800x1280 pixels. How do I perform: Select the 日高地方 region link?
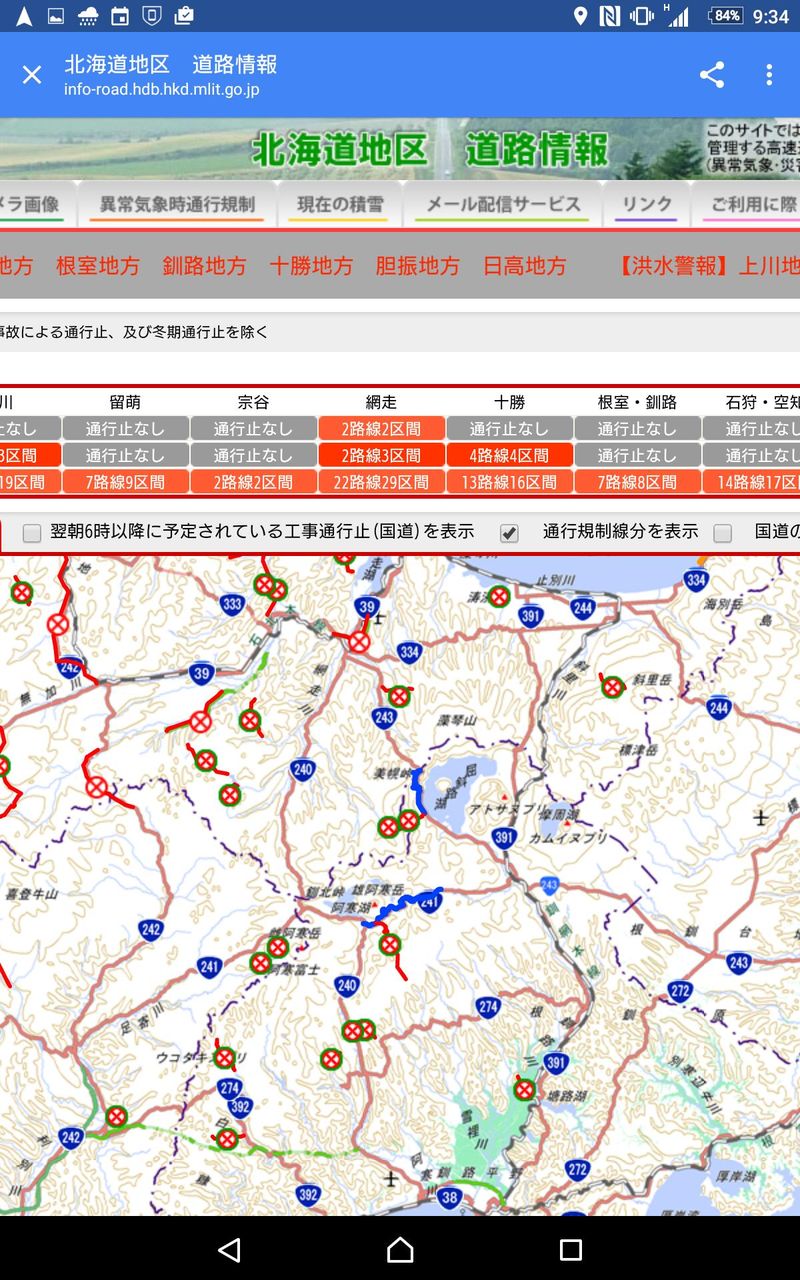[524, 266]
